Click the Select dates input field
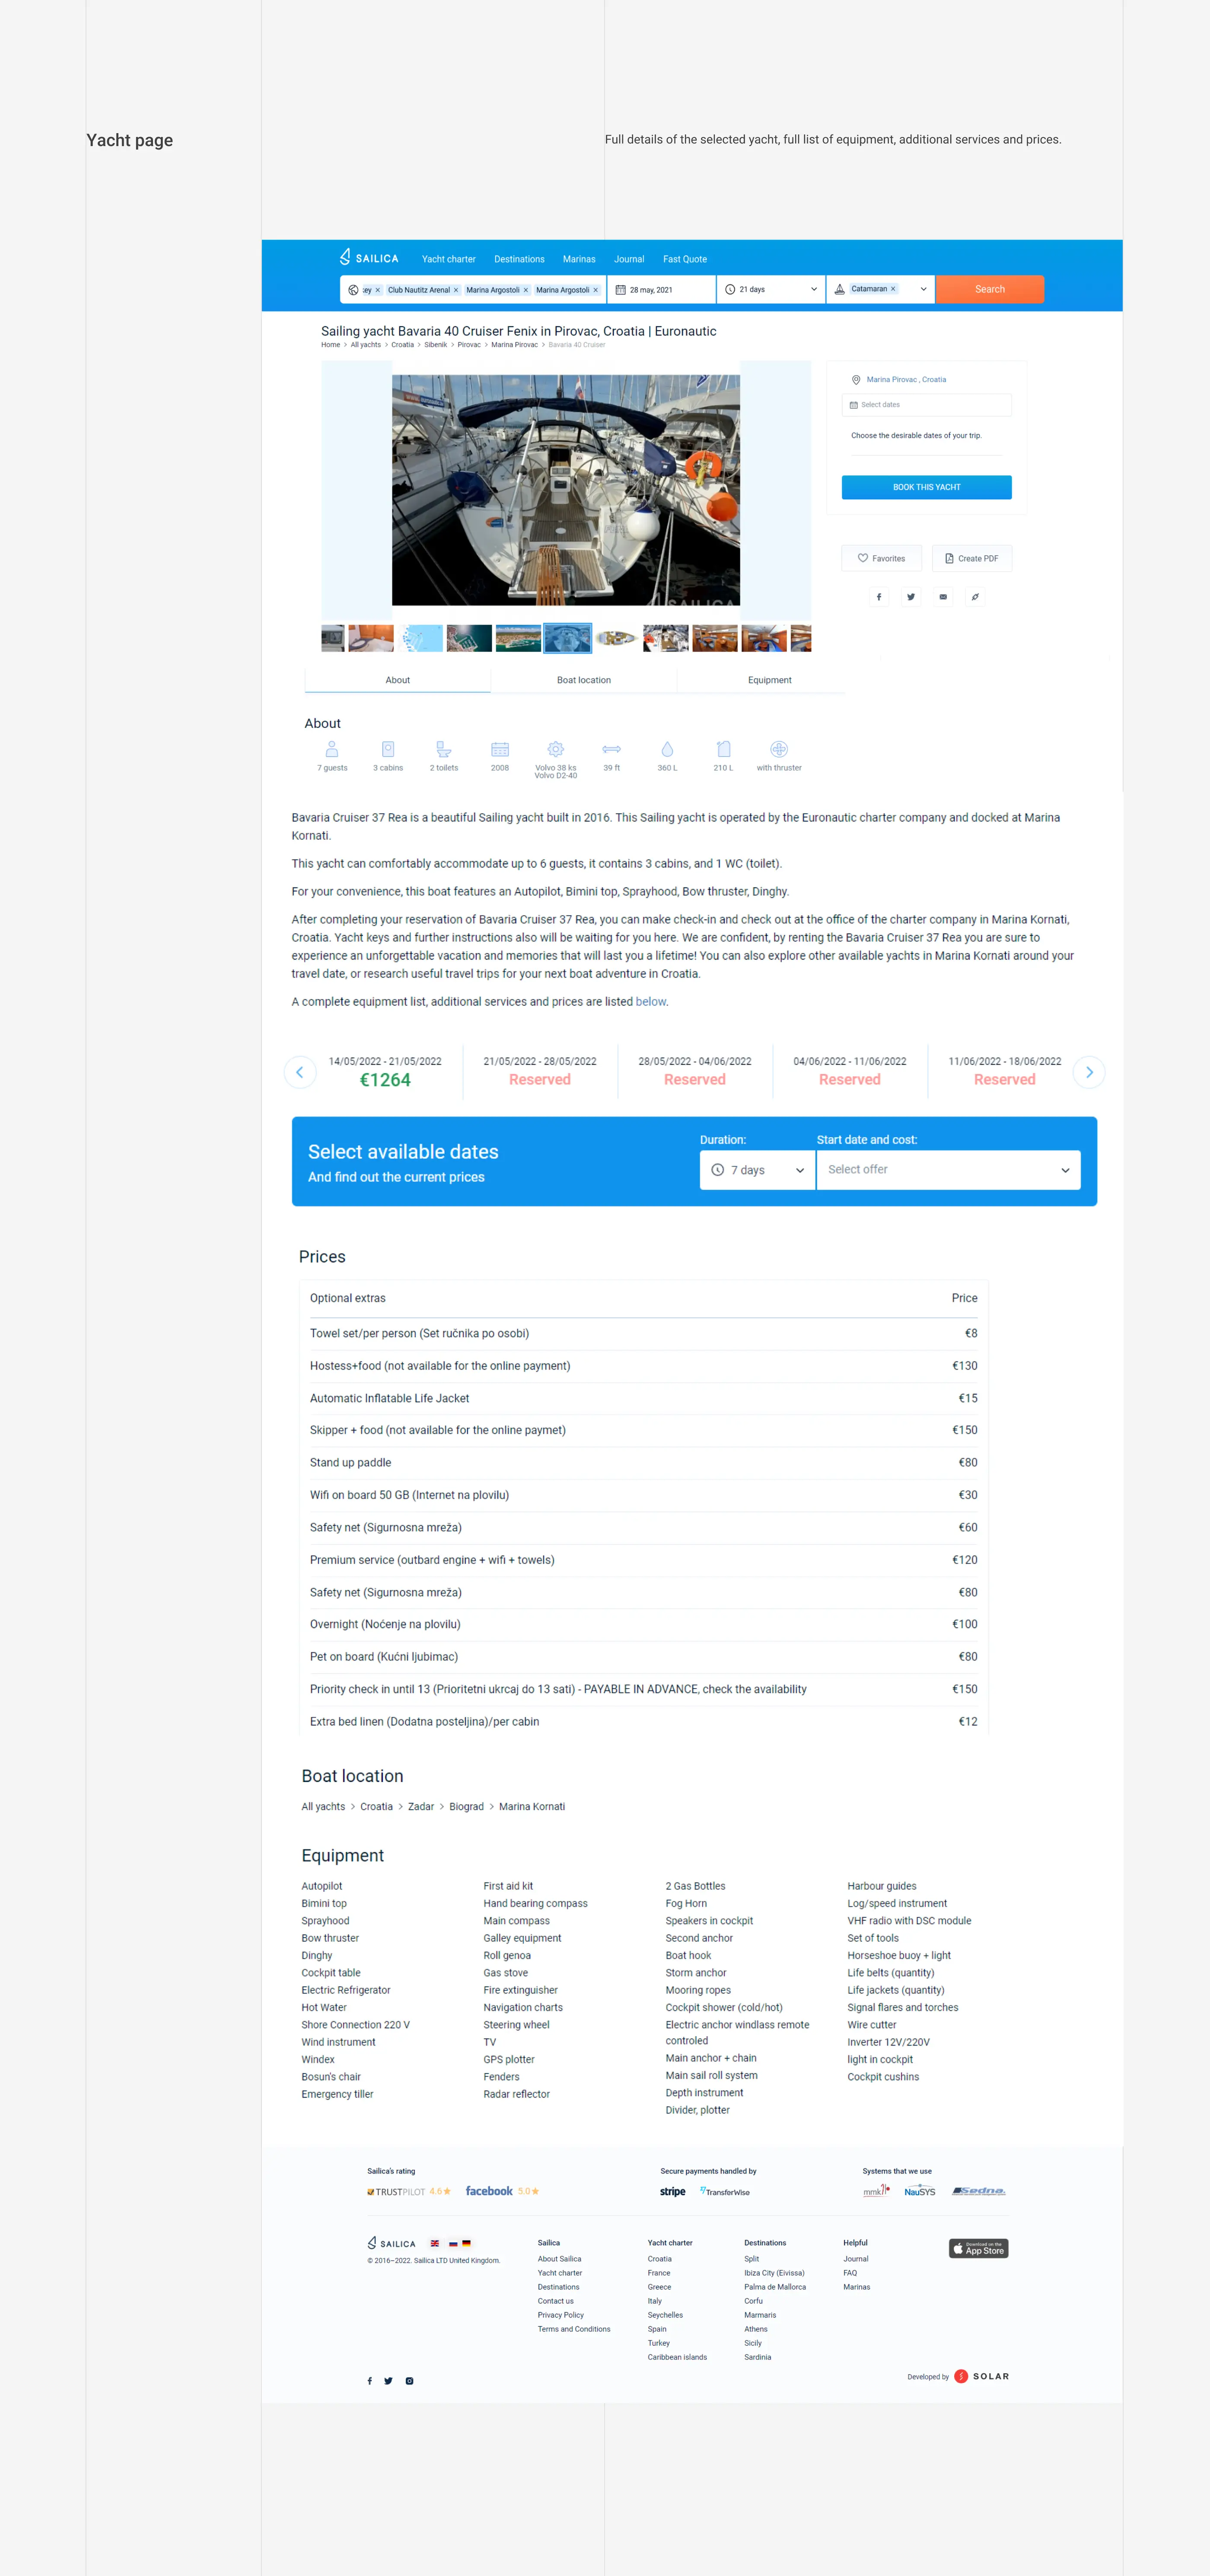 926,405
